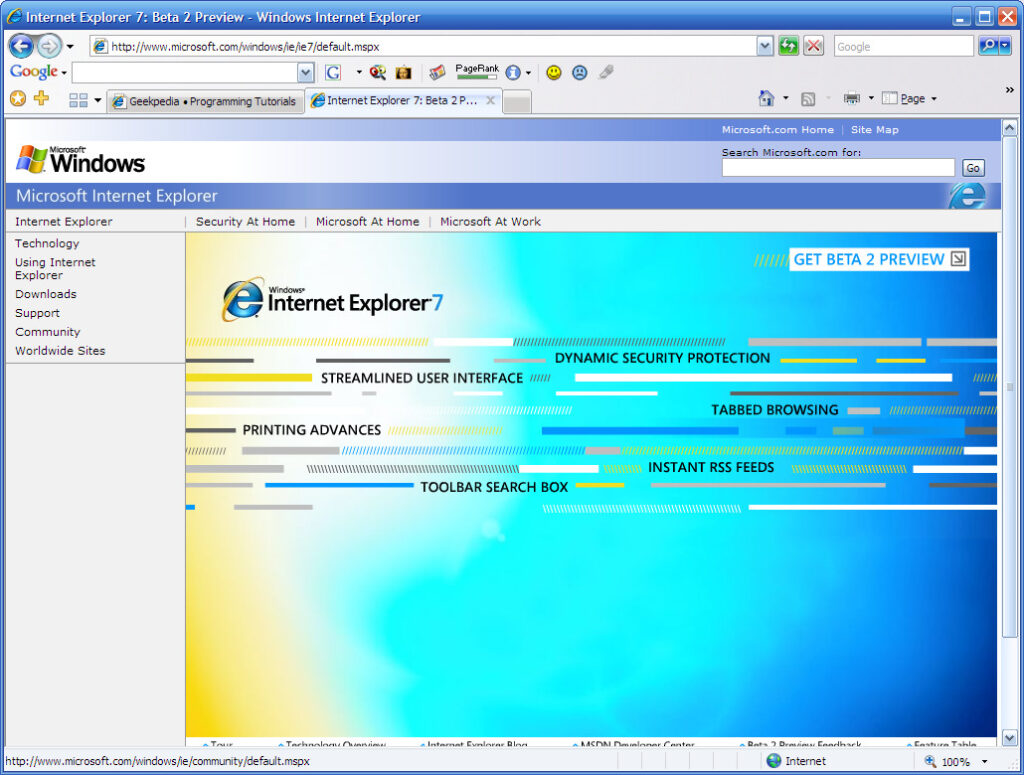The height and width of the screenshot is (775, 1024).
Task: Click the Search Microsoft.com text field
Action: [x=838, y=168]
